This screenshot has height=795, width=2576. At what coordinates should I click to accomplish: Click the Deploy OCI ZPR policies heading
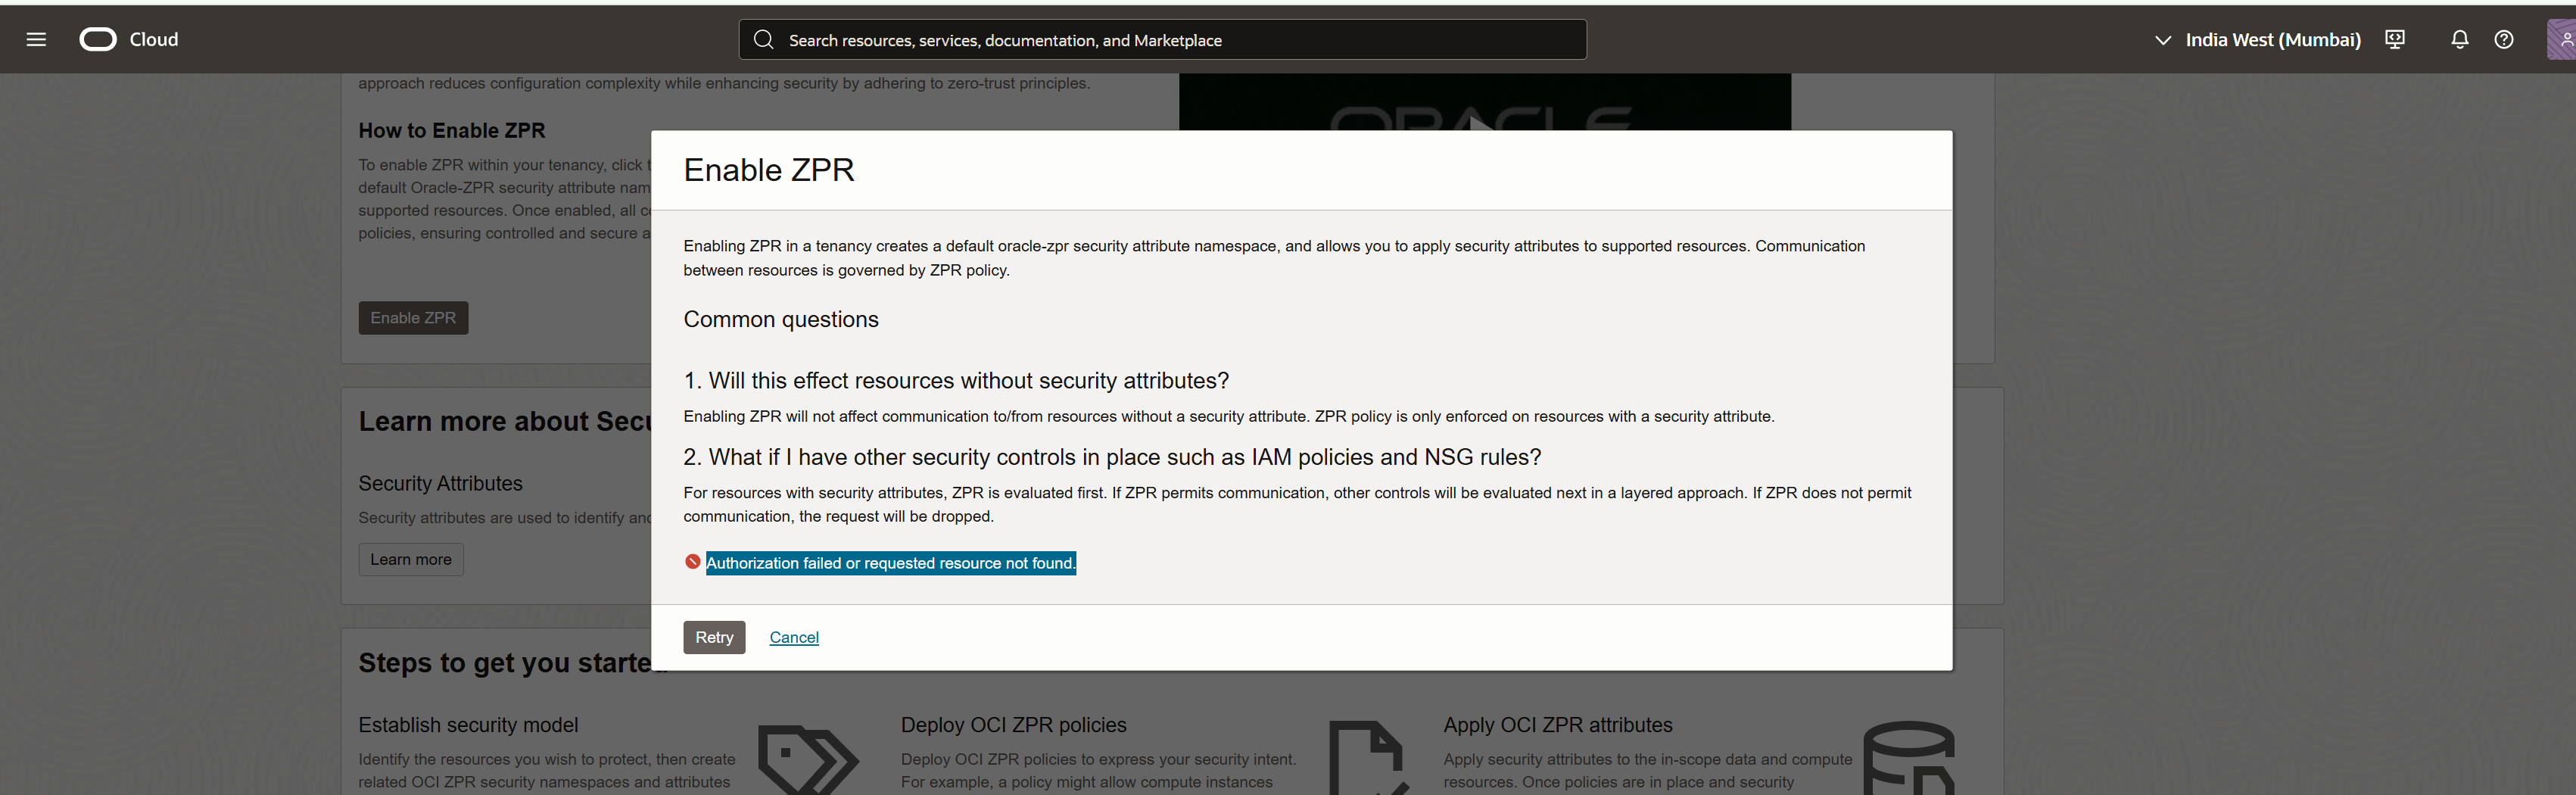pyautogui.click(x=1013, y=726)
